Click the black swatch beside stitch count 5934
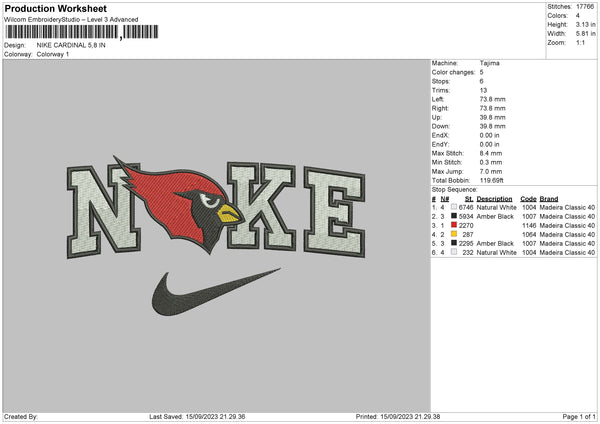600x424 pixels. point(454,216)
